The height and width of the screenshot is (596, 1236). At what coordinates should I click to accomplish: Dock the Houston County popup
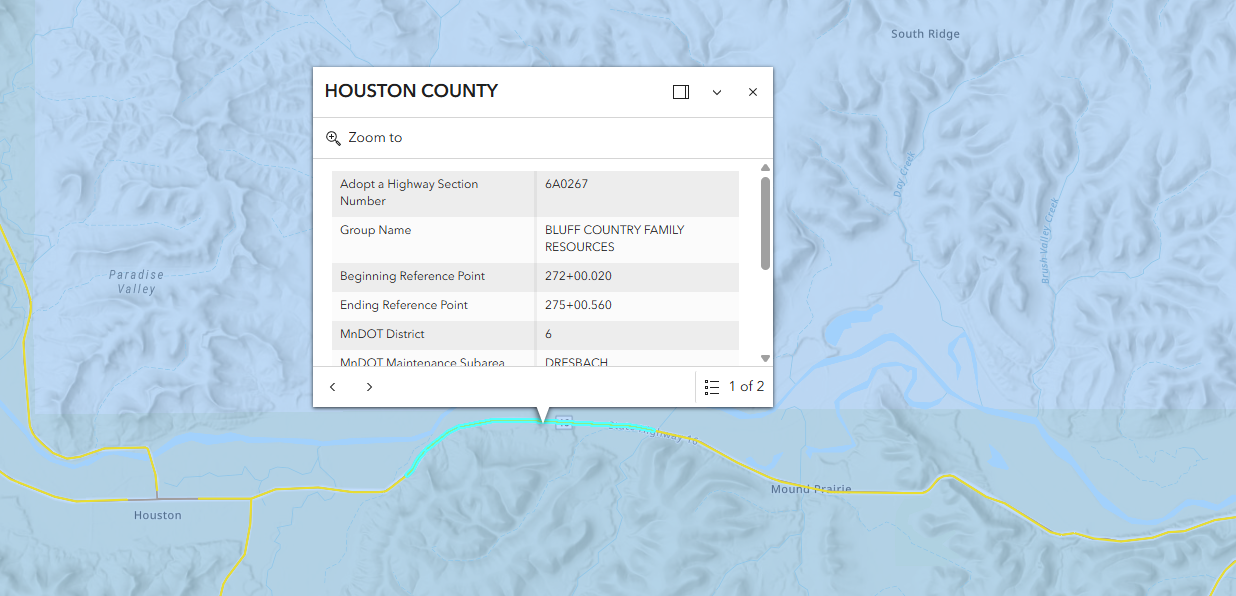click(x=681, y=92)
